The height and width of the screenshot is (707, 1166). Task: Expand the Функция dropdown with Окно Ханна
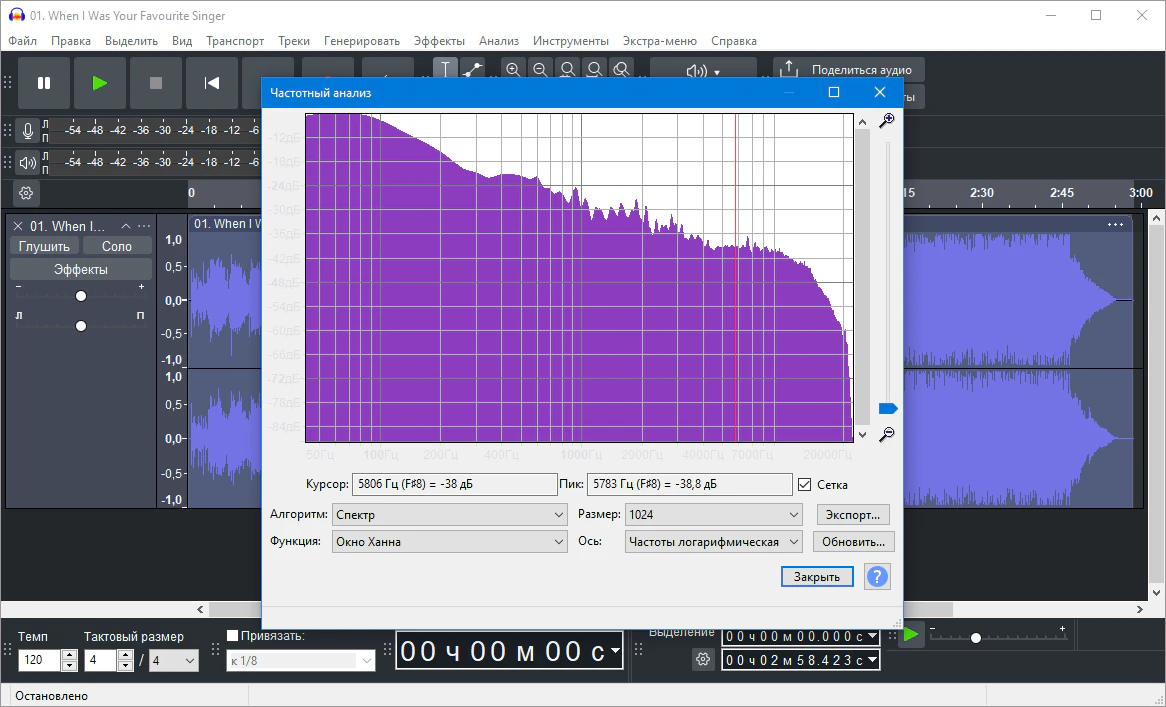click(x=450, y=542)
